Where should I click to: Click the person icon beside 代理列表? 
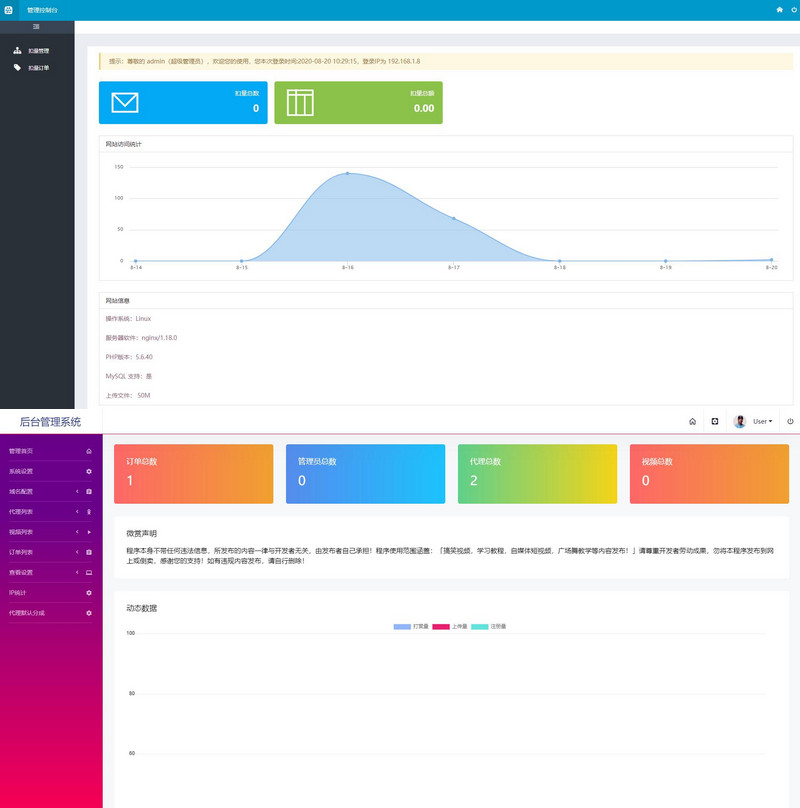(x=89, y=512)
